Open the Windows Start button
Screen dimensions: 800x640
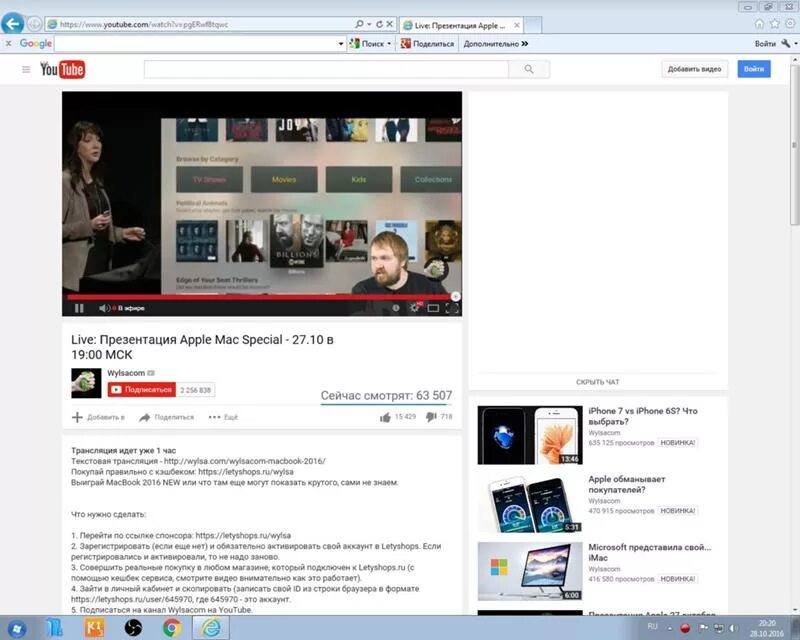click(x=16, y=628)
